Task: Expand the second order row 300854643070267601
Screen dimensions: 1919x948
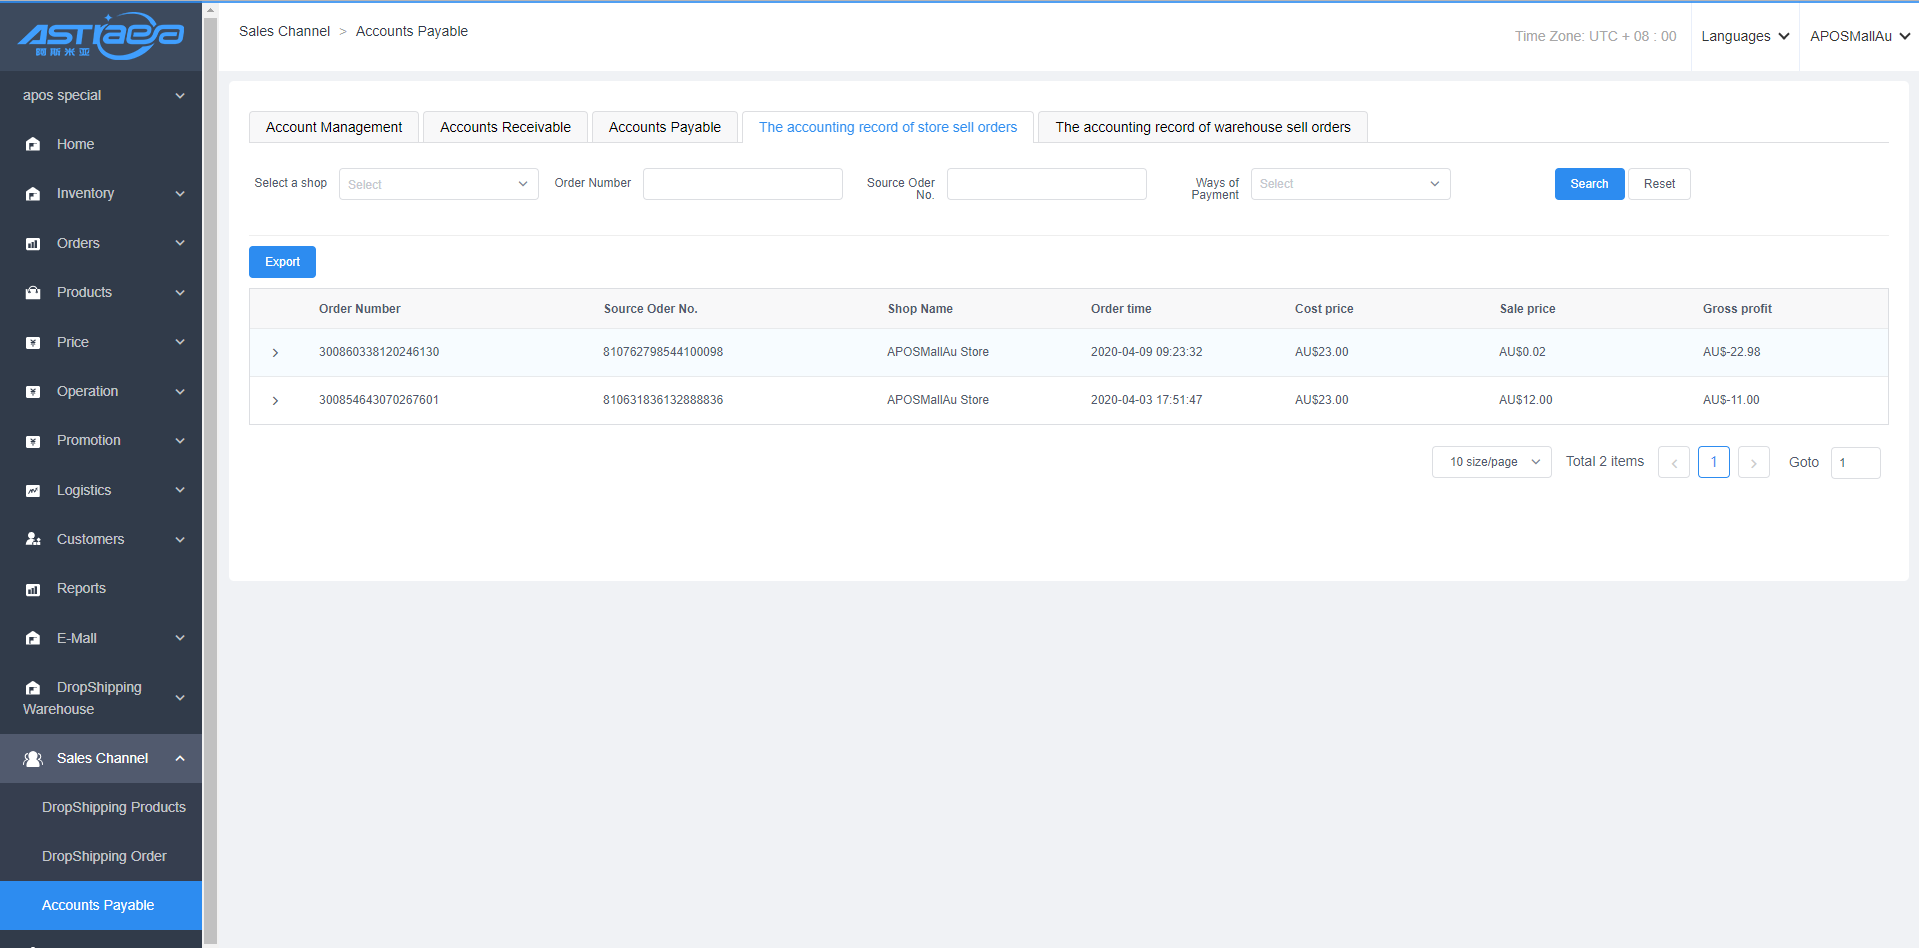Action: pos(275,401)
